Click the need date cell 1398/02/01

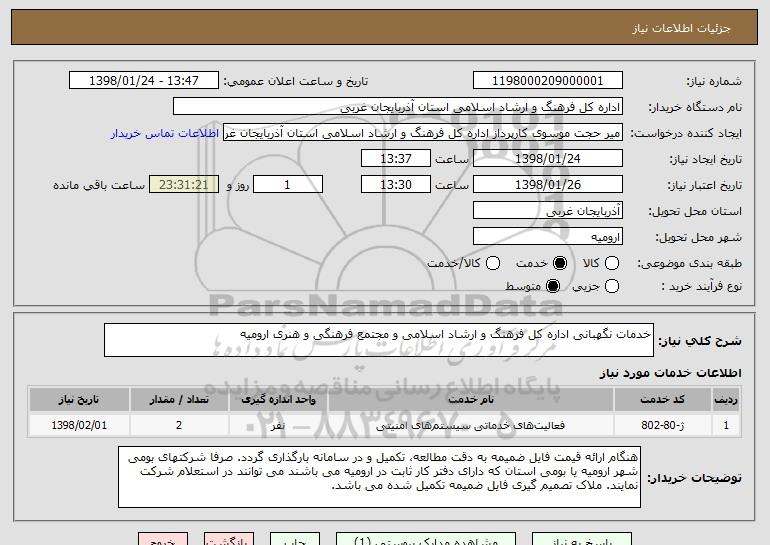[79, 425]
